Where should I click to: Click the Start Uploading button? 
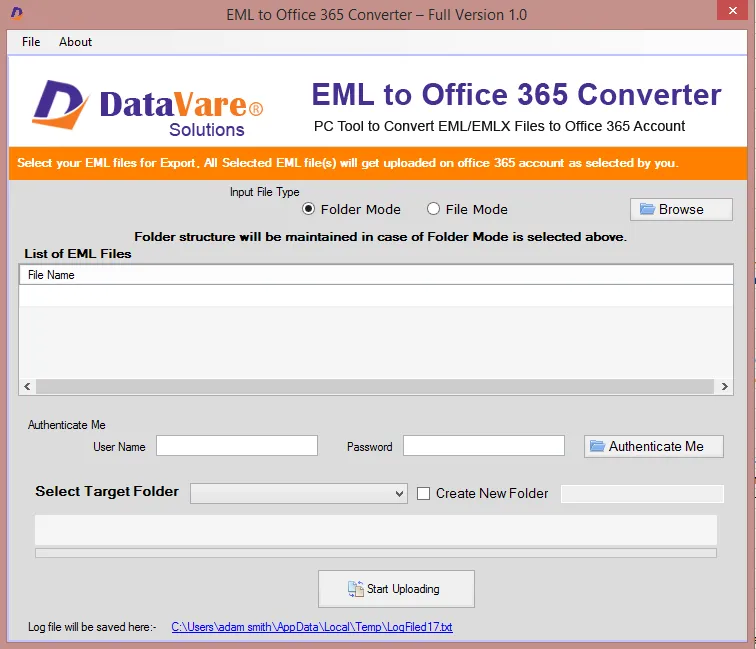point(396,589)
